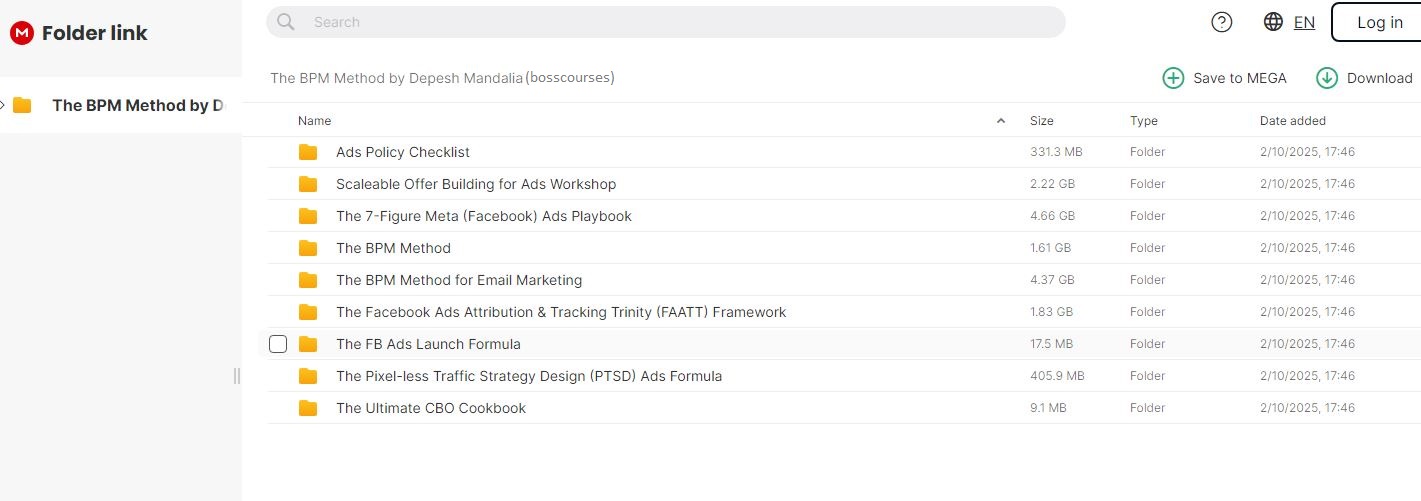This screenshot has width=1421, height=501.
Task: Toggle the Name column sort arrow
Action: [x=1001, y=121]
